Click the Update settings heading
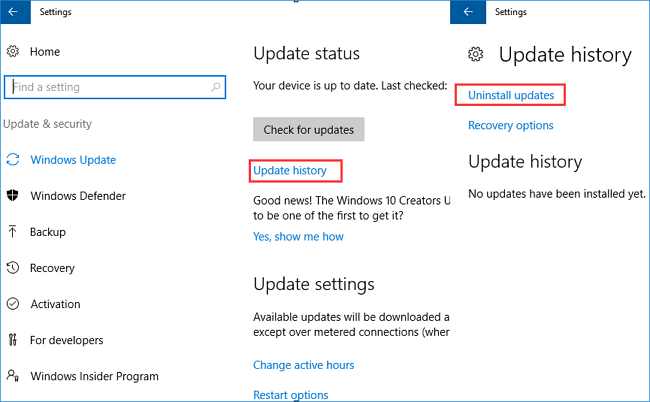 [314, 284]
